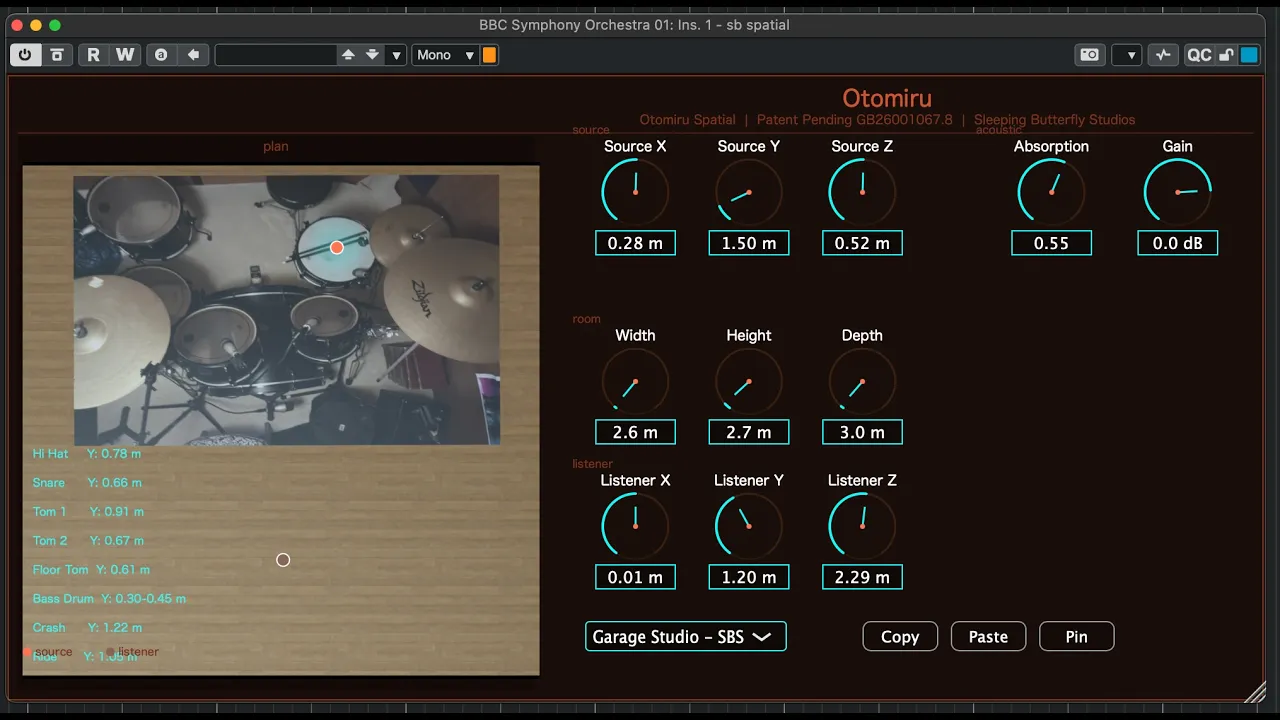Click the Source Z value 0.52 m

(x=862, y=243)
